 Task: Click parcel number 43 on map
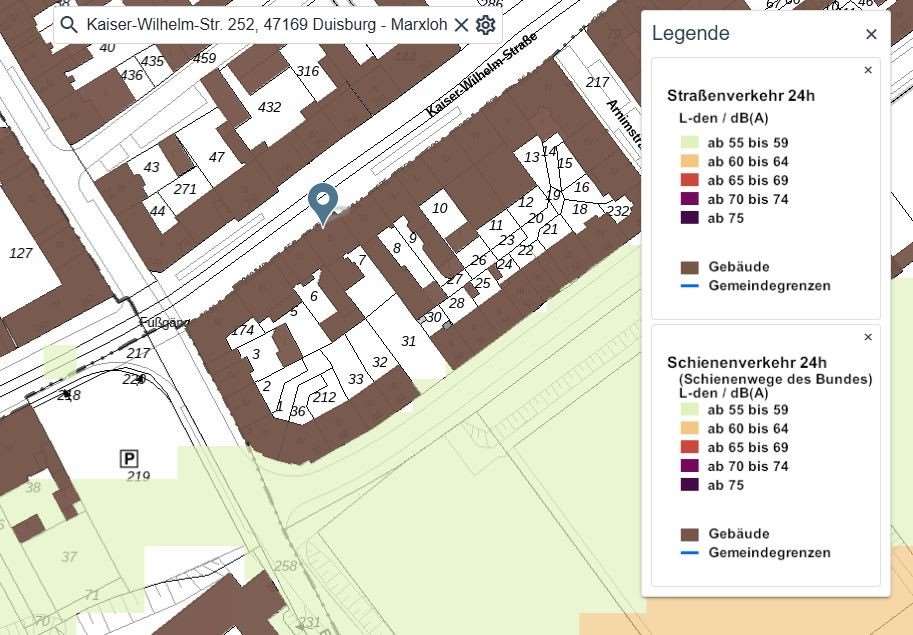click(151, 167)
